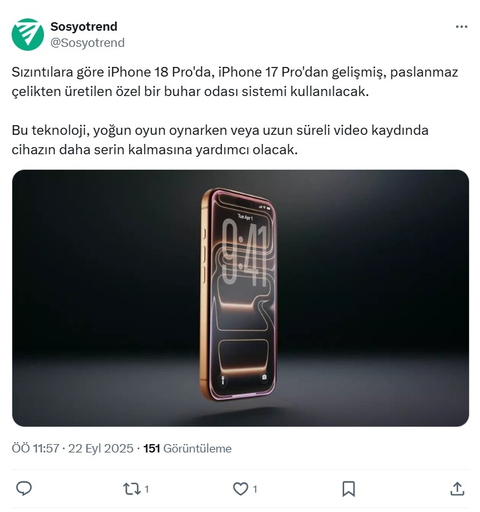480x512 pixels.
Task: Click the camera icon on phone lockscreen
Action: pyautogui.click(x=264, y=377)
